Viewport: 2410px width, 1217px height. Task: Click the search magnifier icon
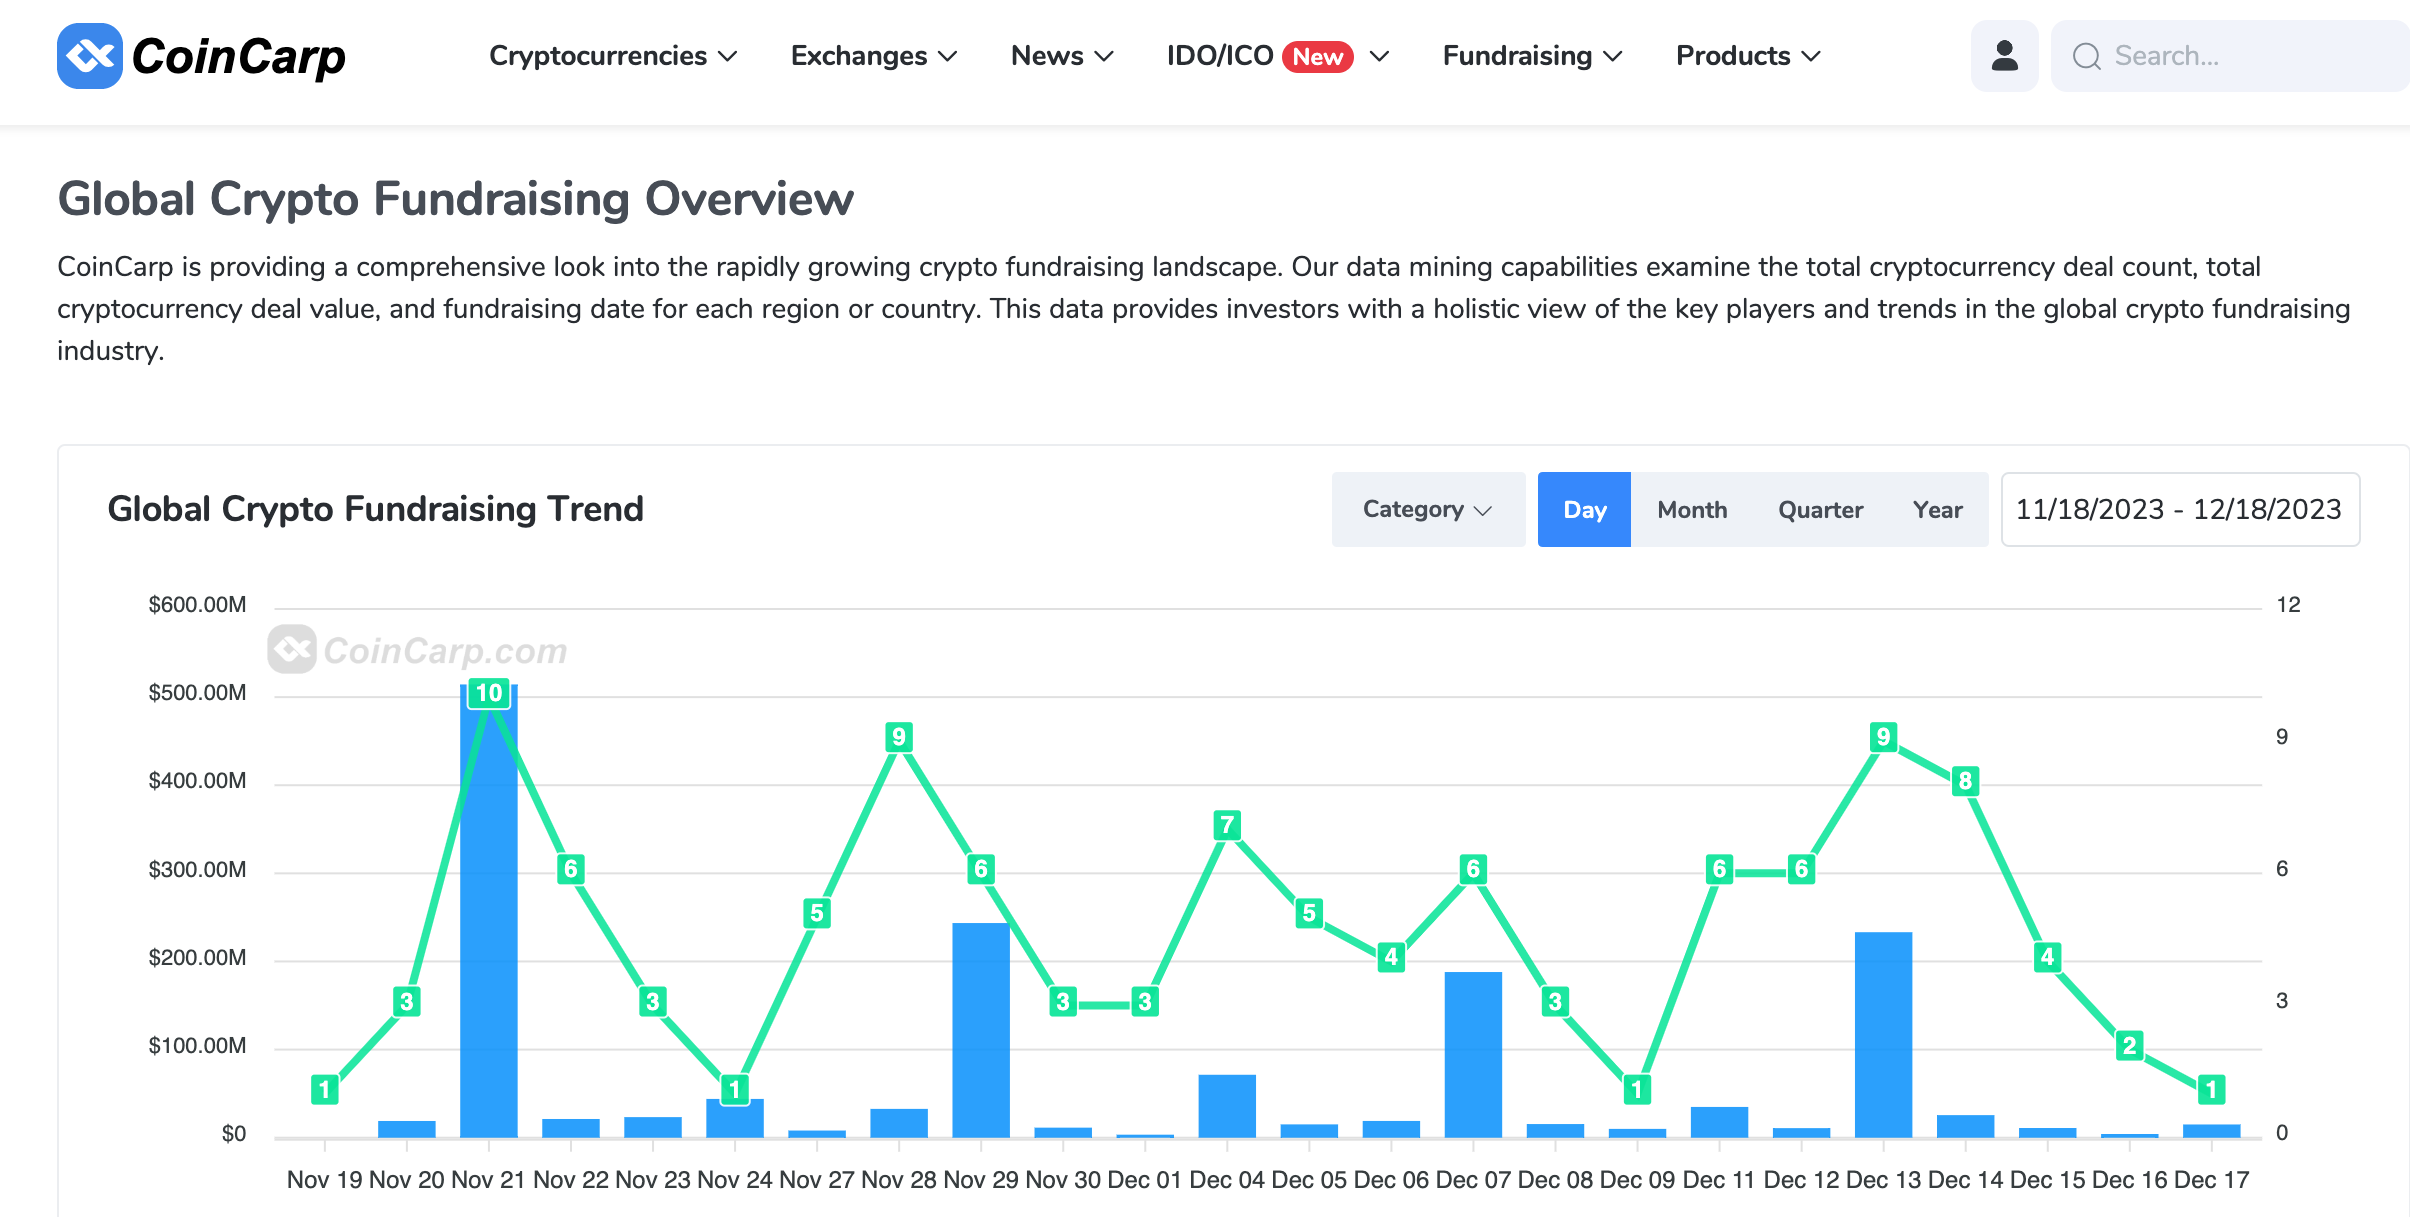click(2086, 56)
